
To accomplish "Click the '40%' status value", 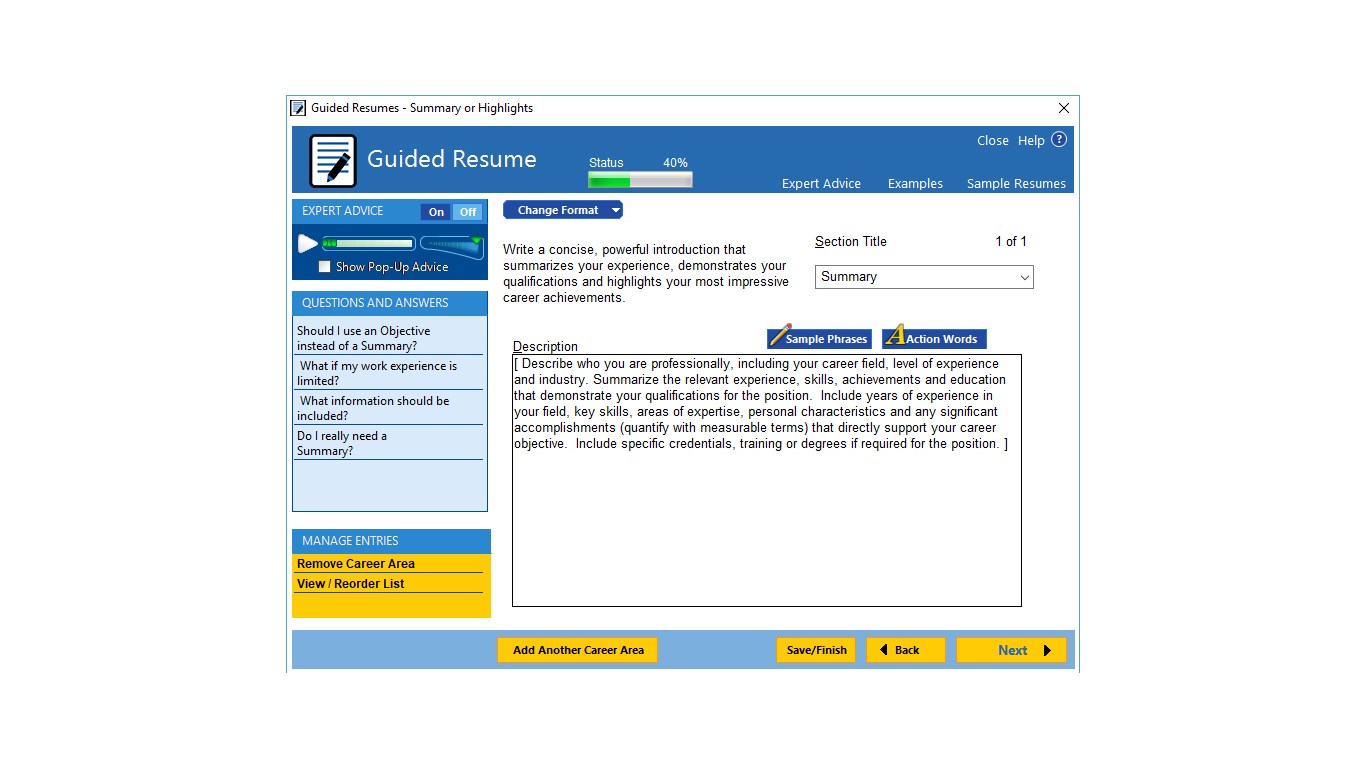I will [x=675, y=163].
